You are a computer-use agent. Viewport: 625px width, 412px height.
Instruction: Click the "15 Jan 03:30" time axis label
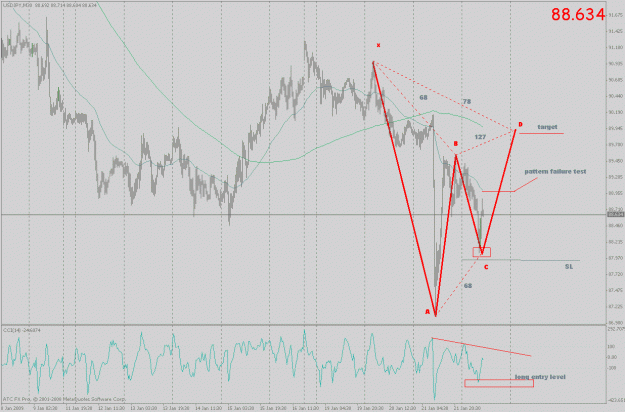(x=241, y=408)
